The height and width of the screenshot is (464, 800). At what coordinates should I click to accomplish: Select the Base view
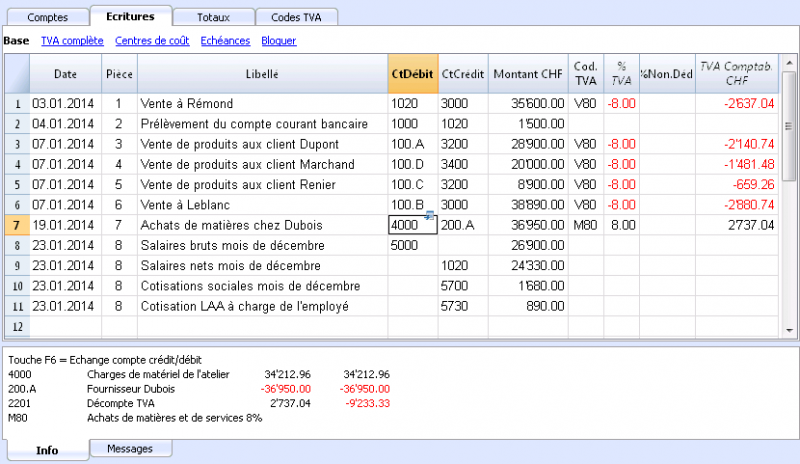point(16,41)
